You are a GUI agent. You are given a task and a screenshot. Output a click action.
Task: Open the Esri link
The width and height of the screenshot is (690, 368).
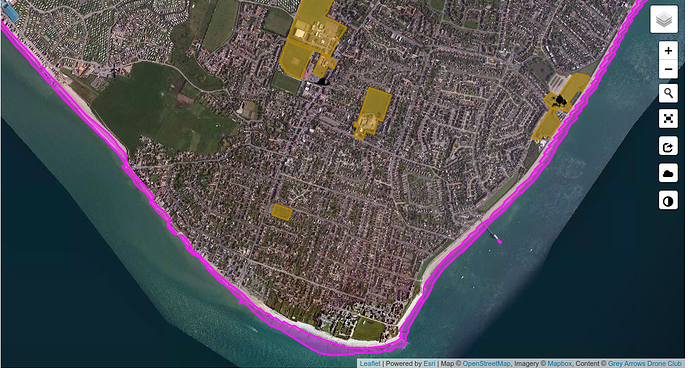[429, 364]
